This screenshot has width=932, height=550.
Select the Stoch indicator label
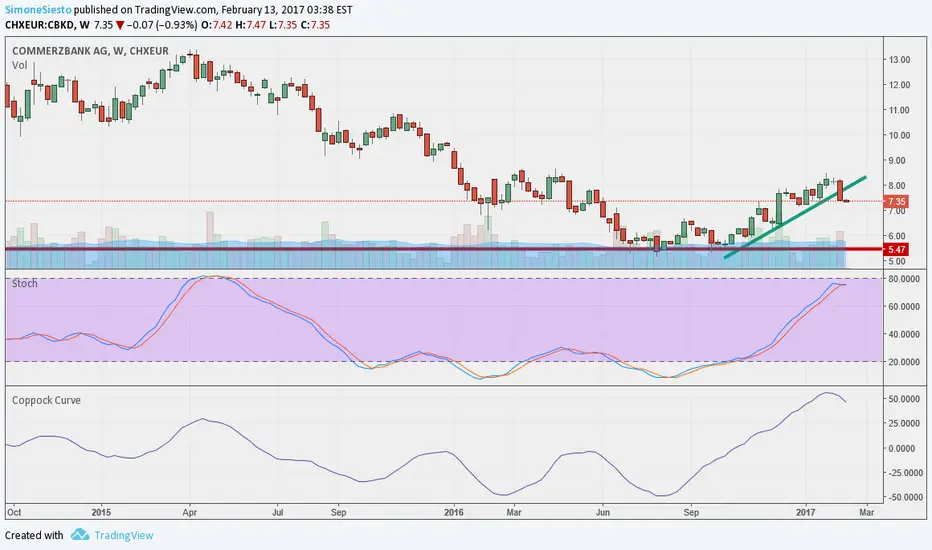pyautogui.click(x=25, y=284)
